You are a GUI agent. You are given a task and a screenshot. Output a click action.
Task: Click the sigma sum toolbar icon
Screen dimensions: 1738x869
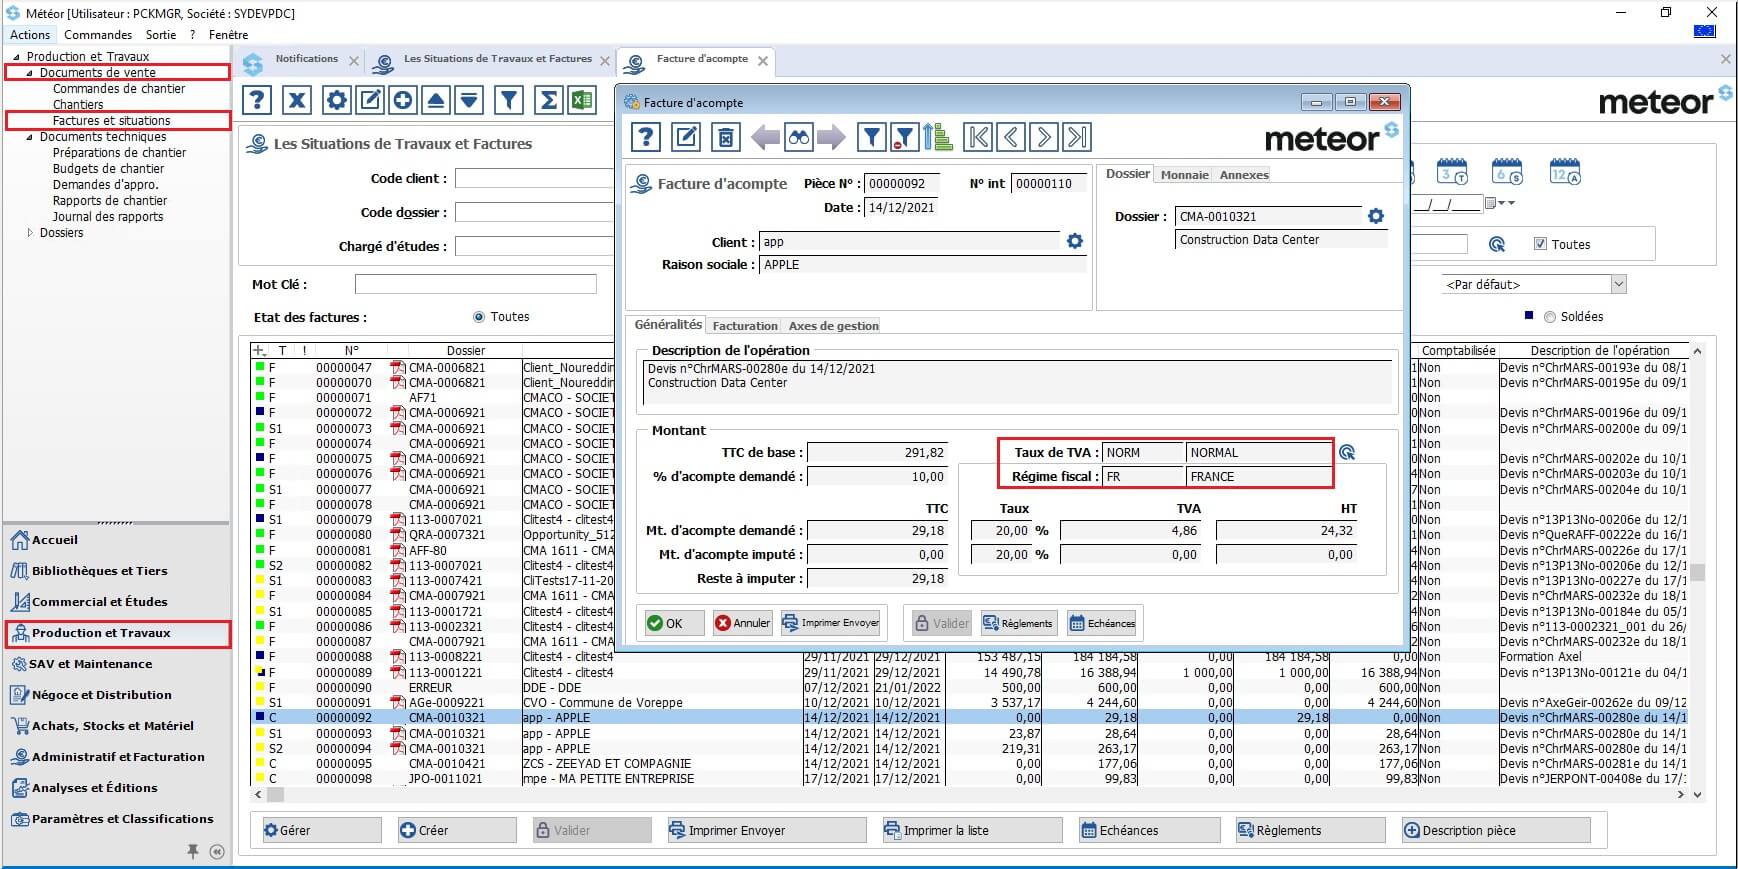[548, 100]
